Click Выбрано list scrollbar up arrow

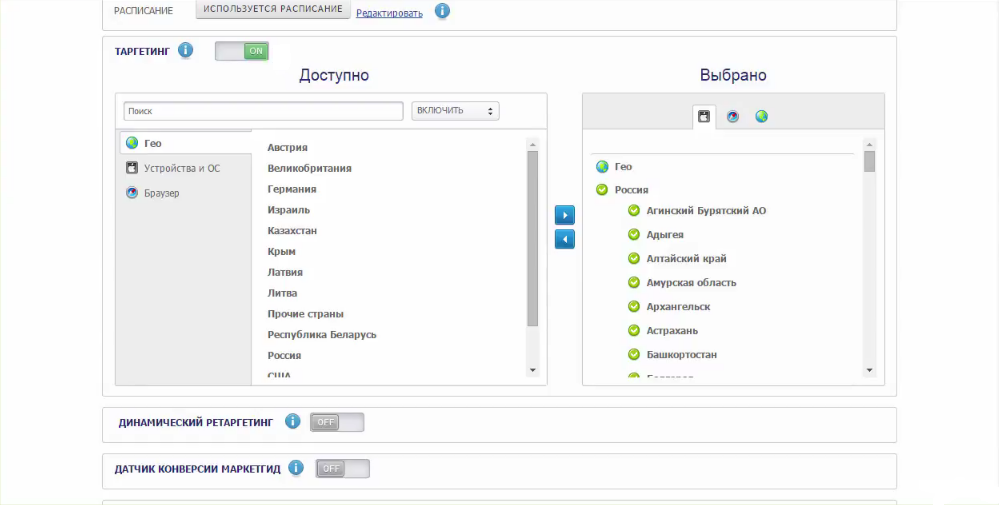(870, 145)
